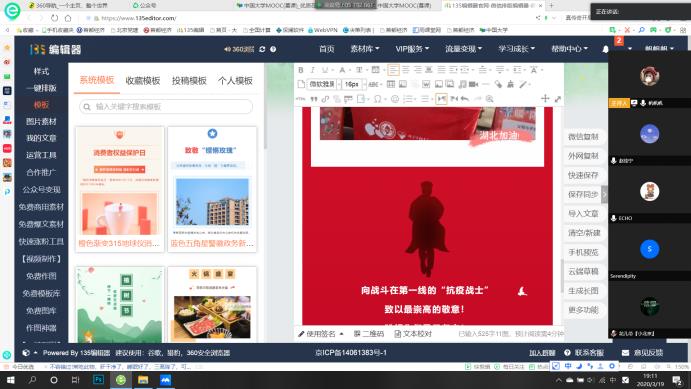Toggle bold formatting

(x=301, y=70)
